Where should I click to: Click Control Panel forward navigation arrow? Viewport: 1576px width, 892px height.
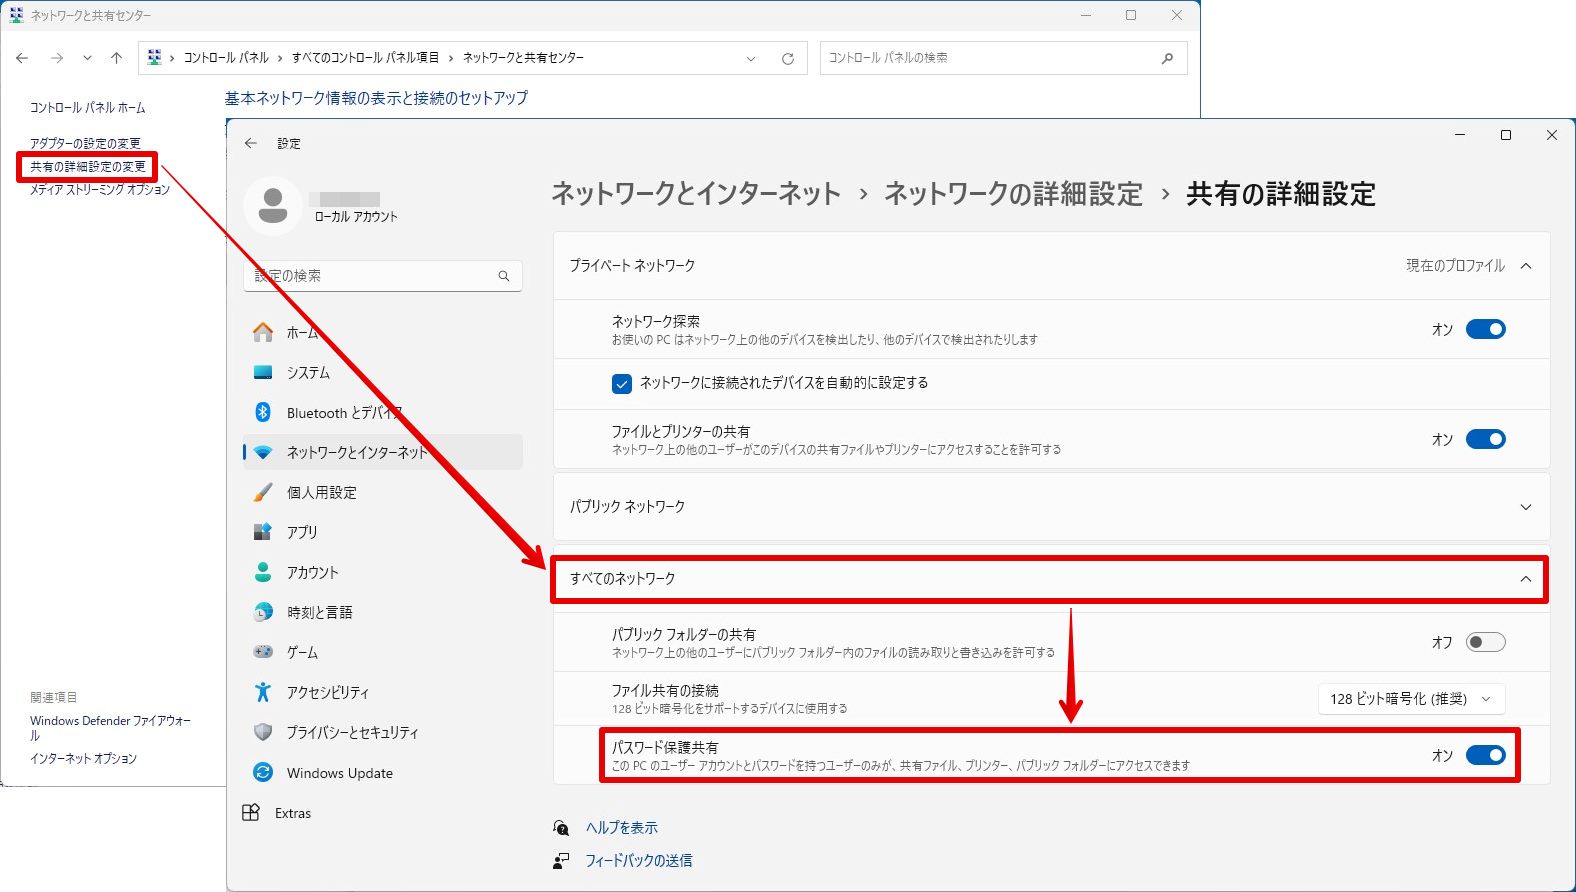tap(57, 58)
